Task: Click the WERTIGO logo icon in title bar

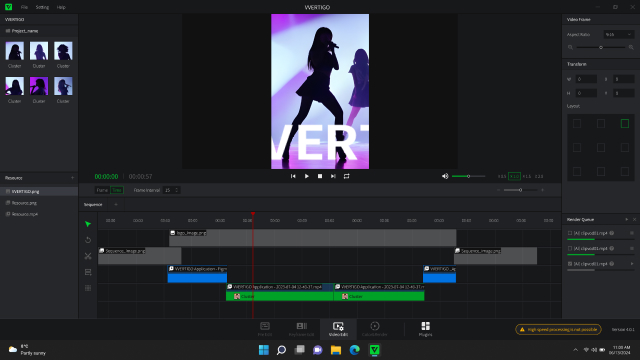Action: click(8, 7)
